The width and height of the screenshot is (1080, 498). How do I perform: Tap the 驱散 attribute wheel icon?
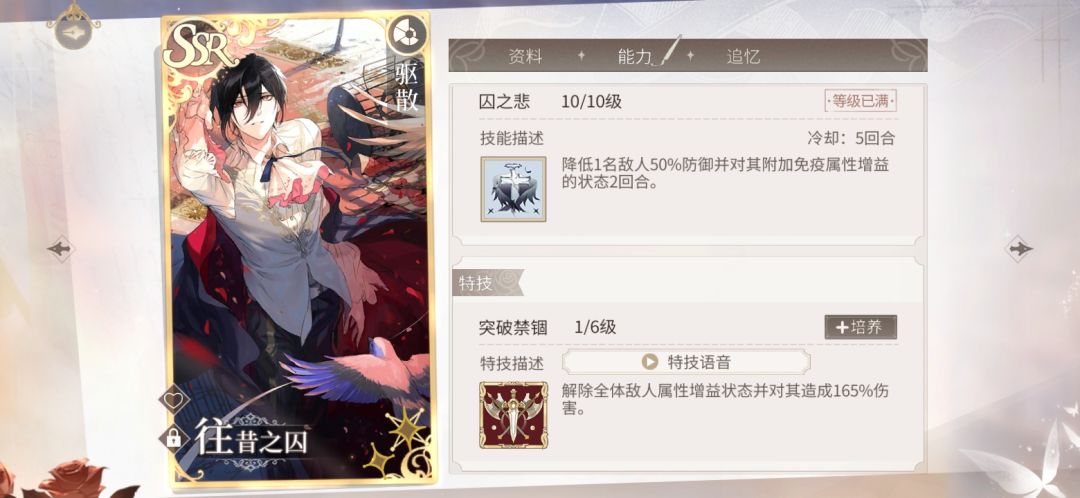406,34
